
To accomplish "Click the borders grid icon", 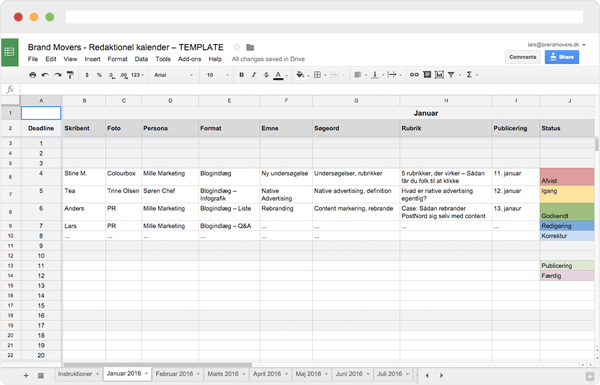I will 317,75.
